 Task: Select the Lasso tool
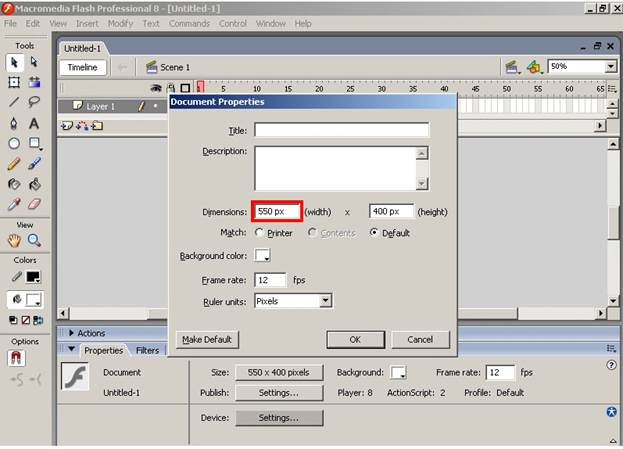(x=34, y=102)
